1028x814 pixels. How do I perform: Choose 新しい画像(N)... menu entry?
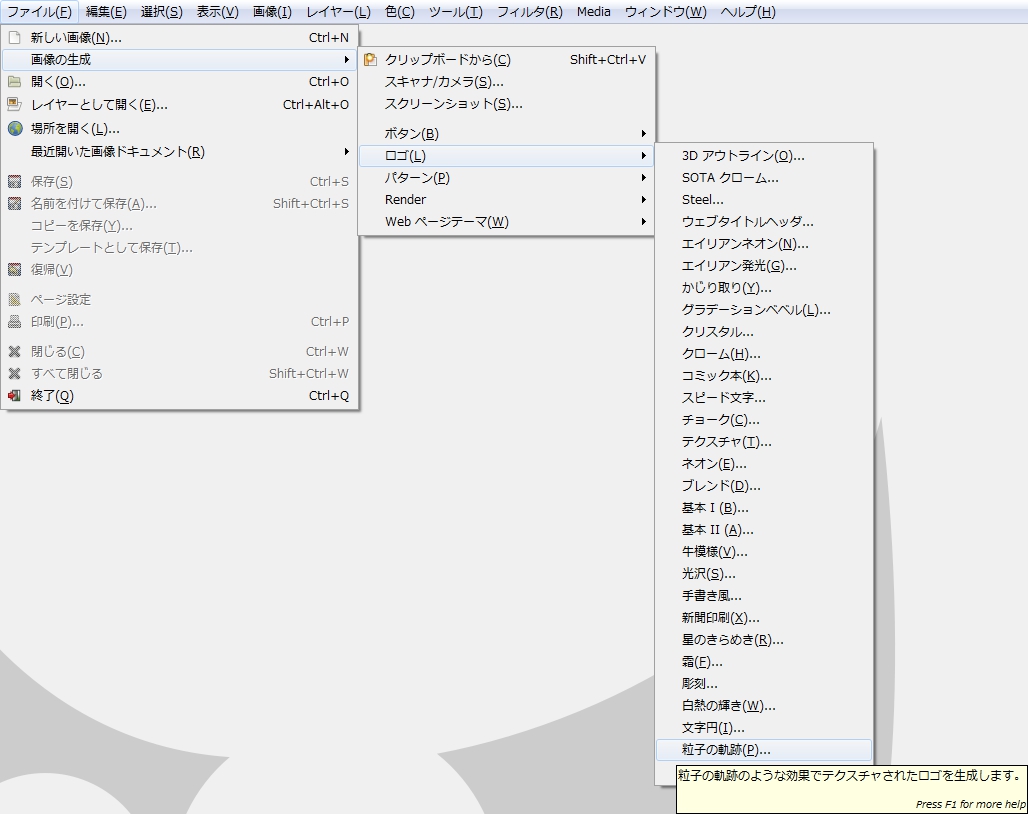pyautogui.click(x=180, y=37)
